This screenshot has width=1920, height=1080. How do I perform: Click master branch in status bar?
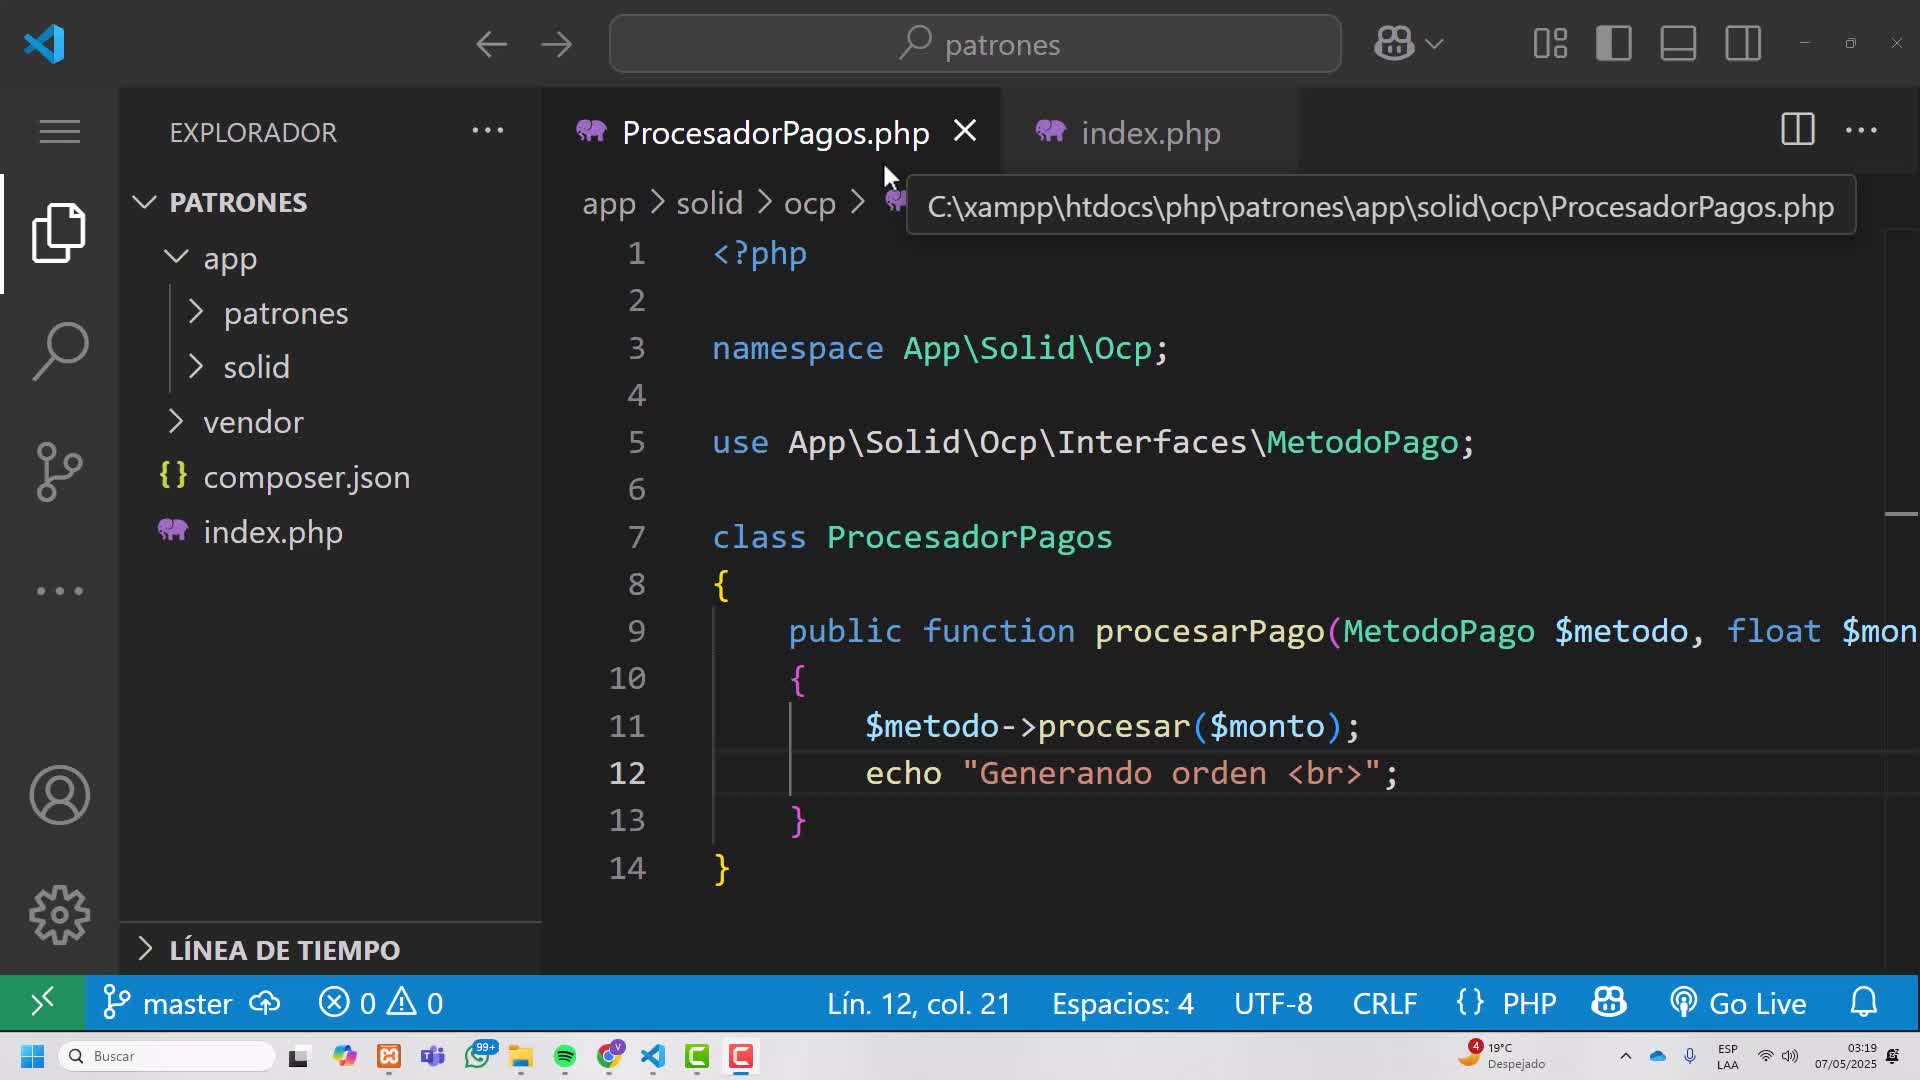click(x=168, y=1002)
